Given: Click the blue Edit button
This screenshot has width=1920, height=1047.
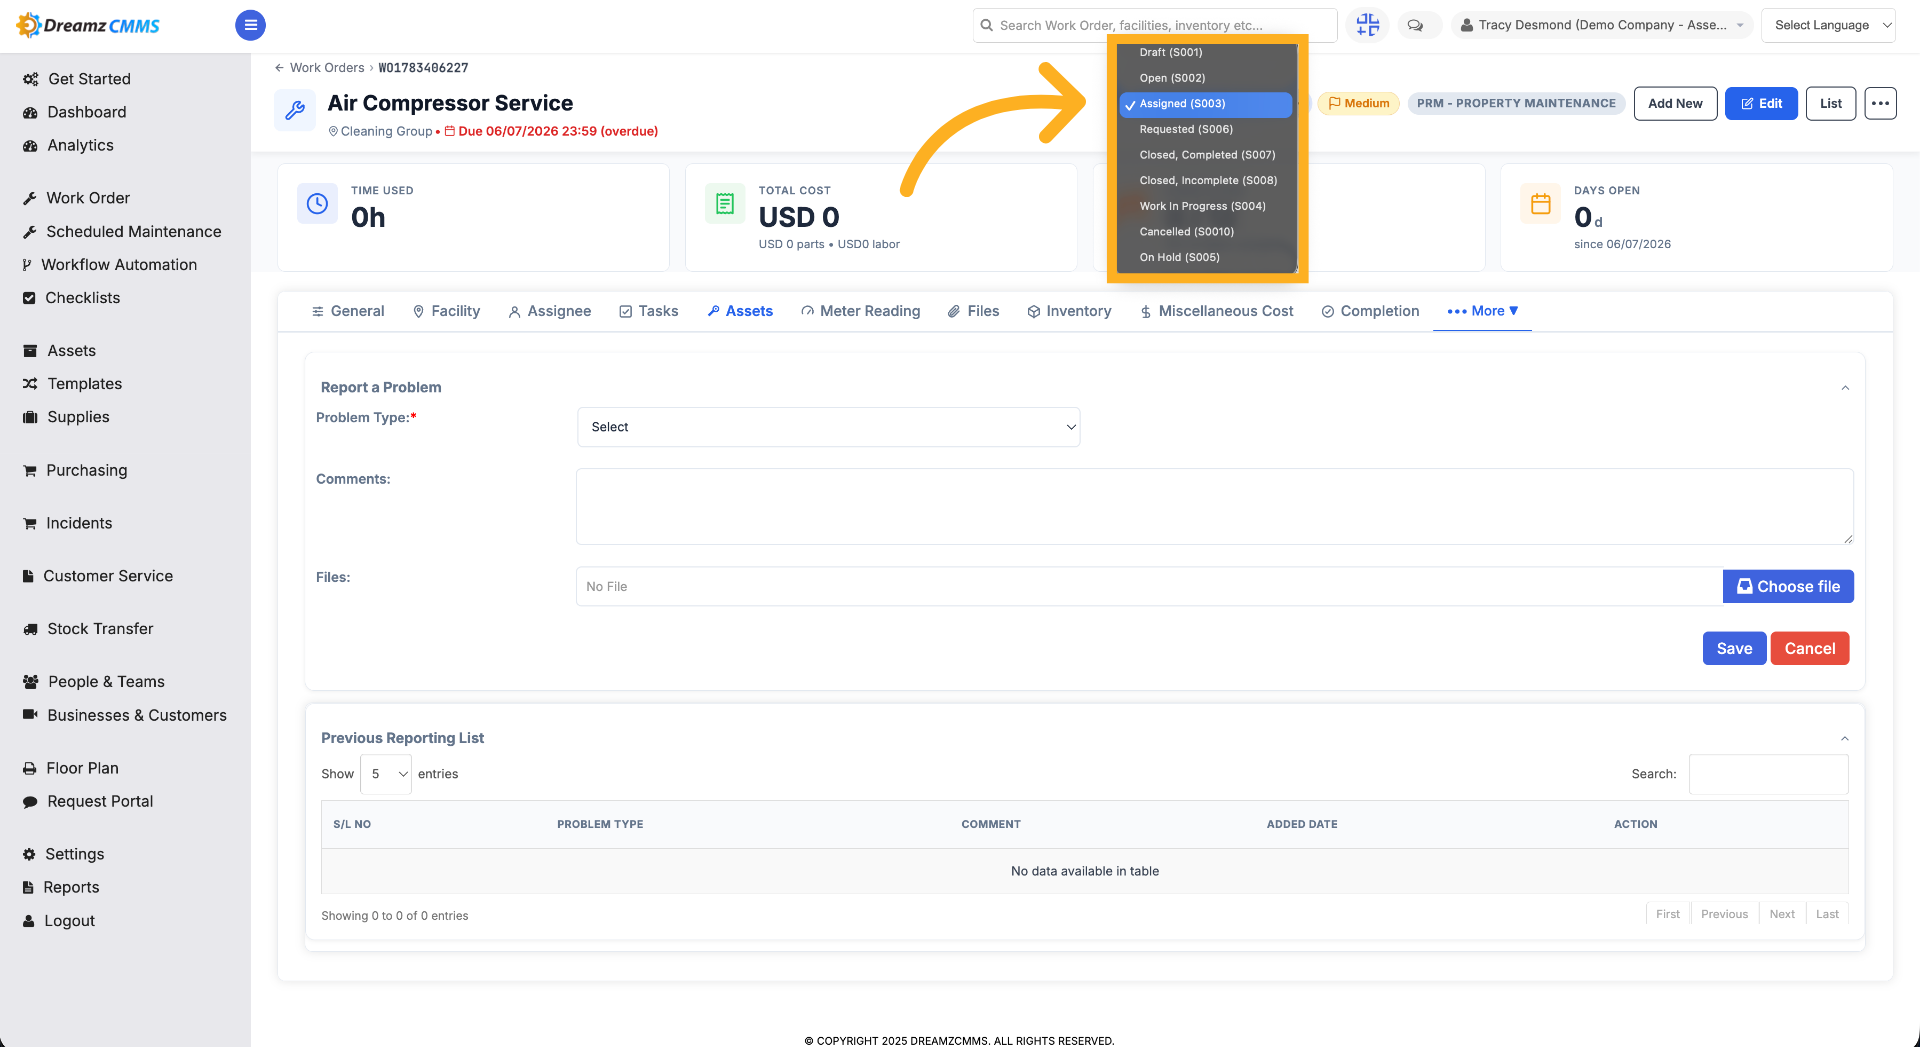Looking at the screenshot, I should tap(1761, 103).
